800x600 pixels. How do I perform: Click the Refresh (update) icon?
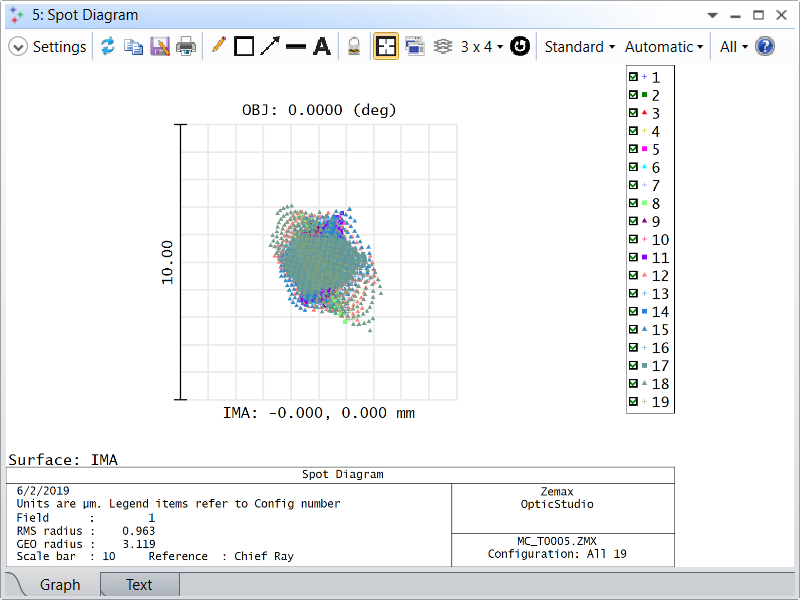pos(108,46)
